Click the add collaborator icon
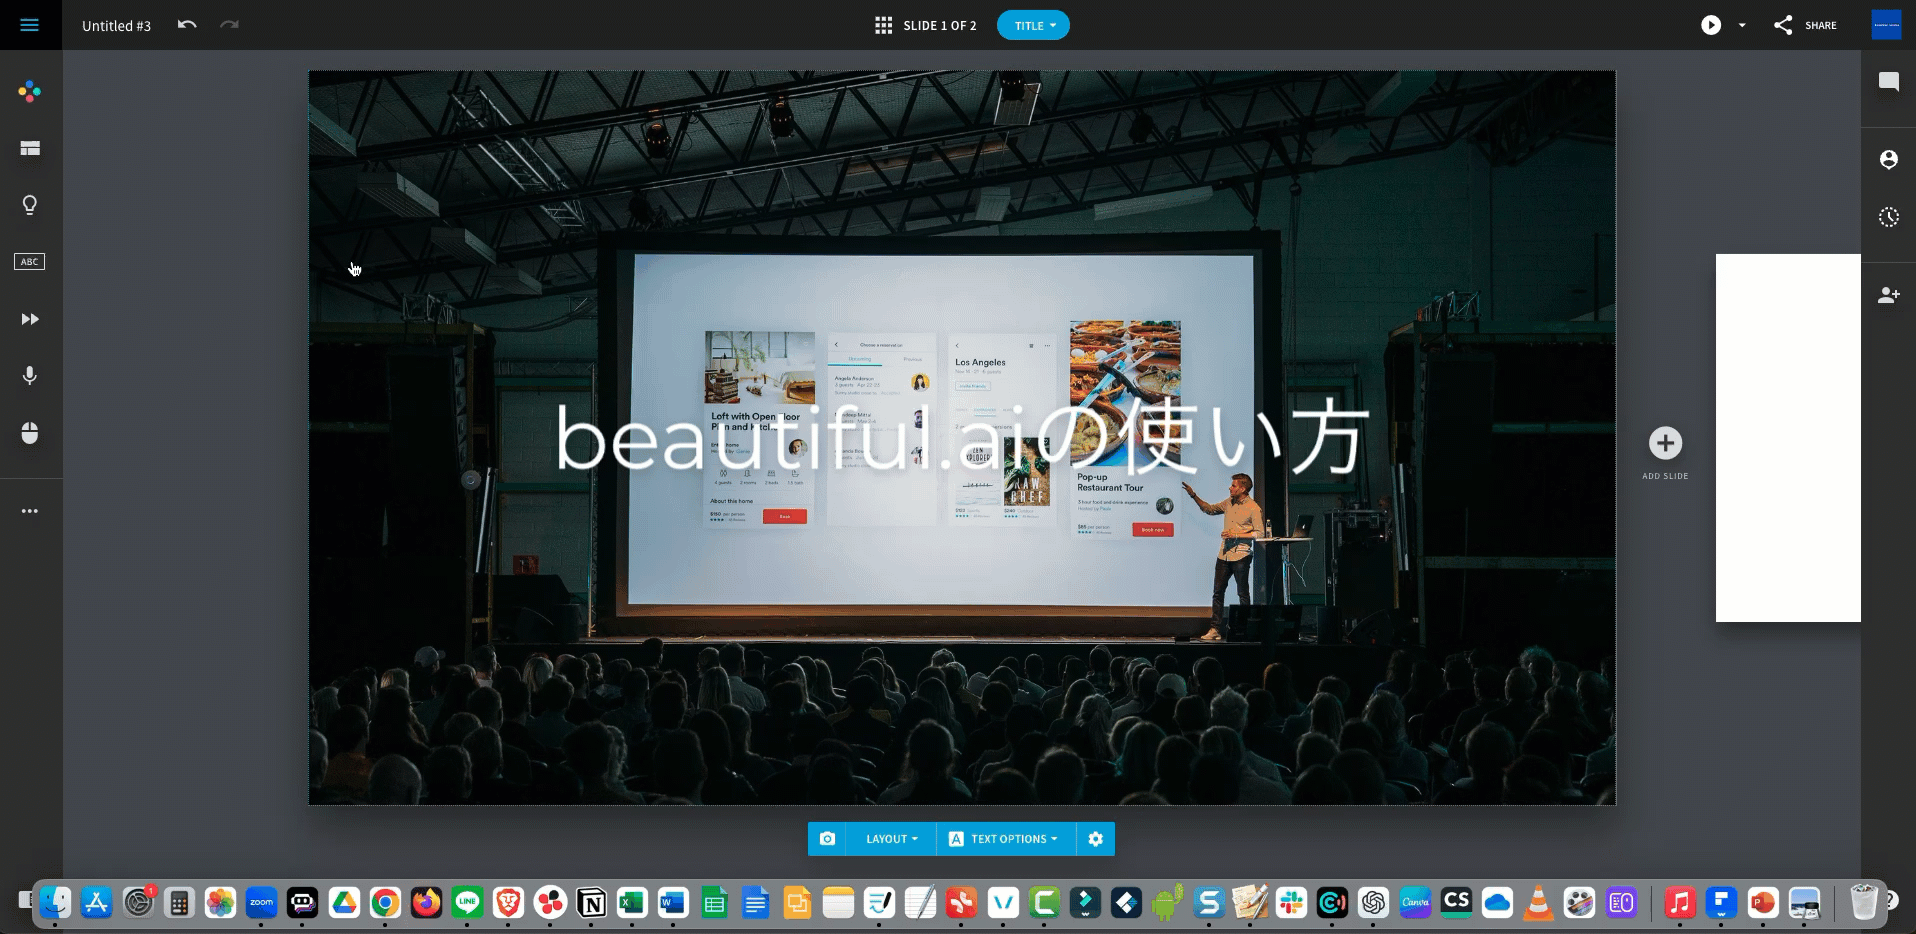 coord(1889,295)
